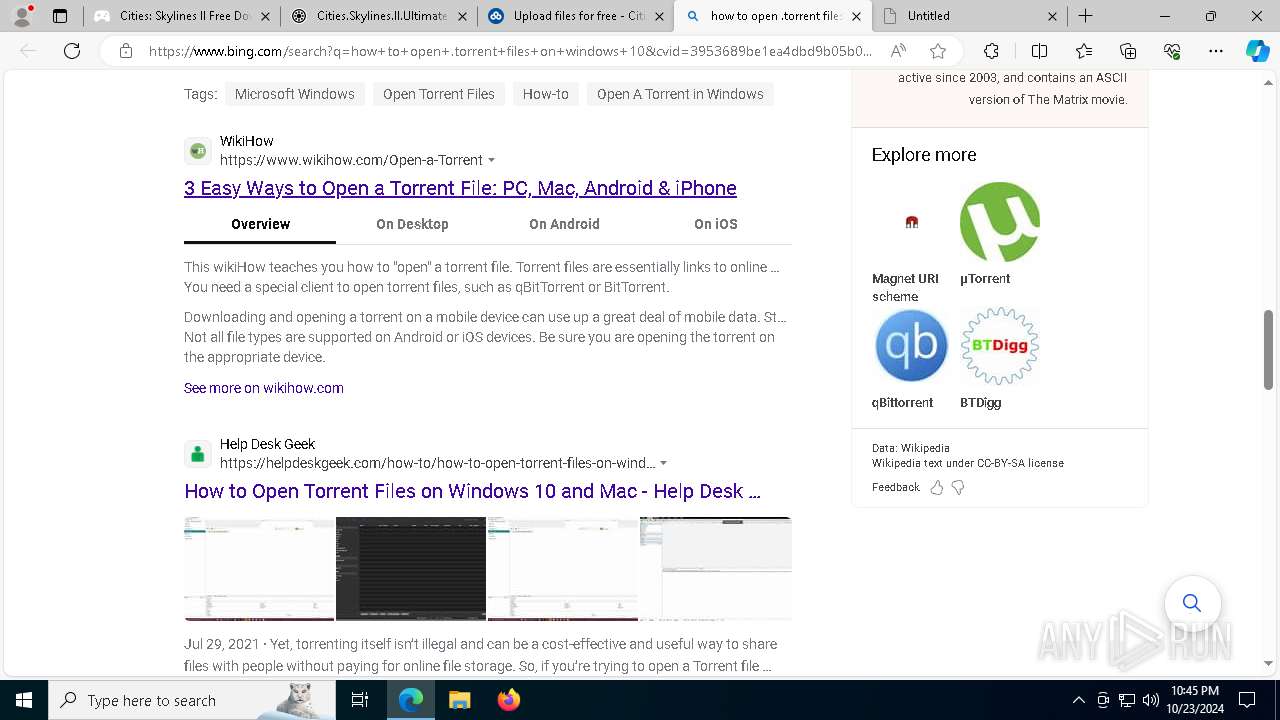Viewport: 1280px width, 720px height.
Task: Add page to favorites star icon
Action: point(937,51)
